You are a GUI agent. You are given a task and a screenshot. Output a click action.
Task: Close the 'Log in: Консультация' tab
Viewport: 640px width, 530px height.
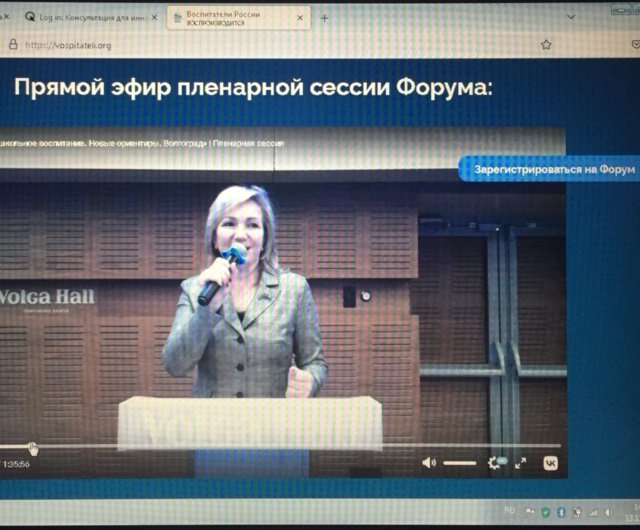tap(154, 18)
